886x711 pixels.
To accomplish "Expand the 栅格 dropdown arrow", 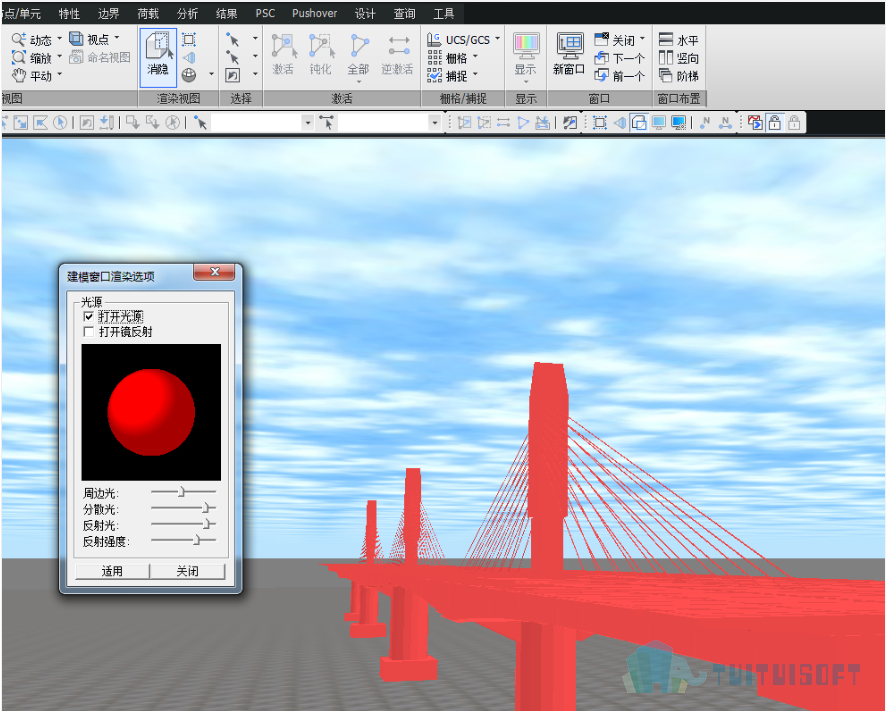I will (x=475, y=57).
